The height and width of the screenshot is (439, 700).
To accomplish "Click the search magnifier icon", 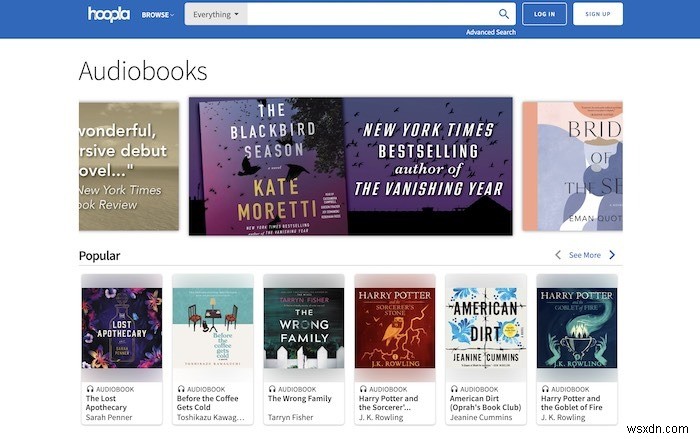I will pos(504,14).
